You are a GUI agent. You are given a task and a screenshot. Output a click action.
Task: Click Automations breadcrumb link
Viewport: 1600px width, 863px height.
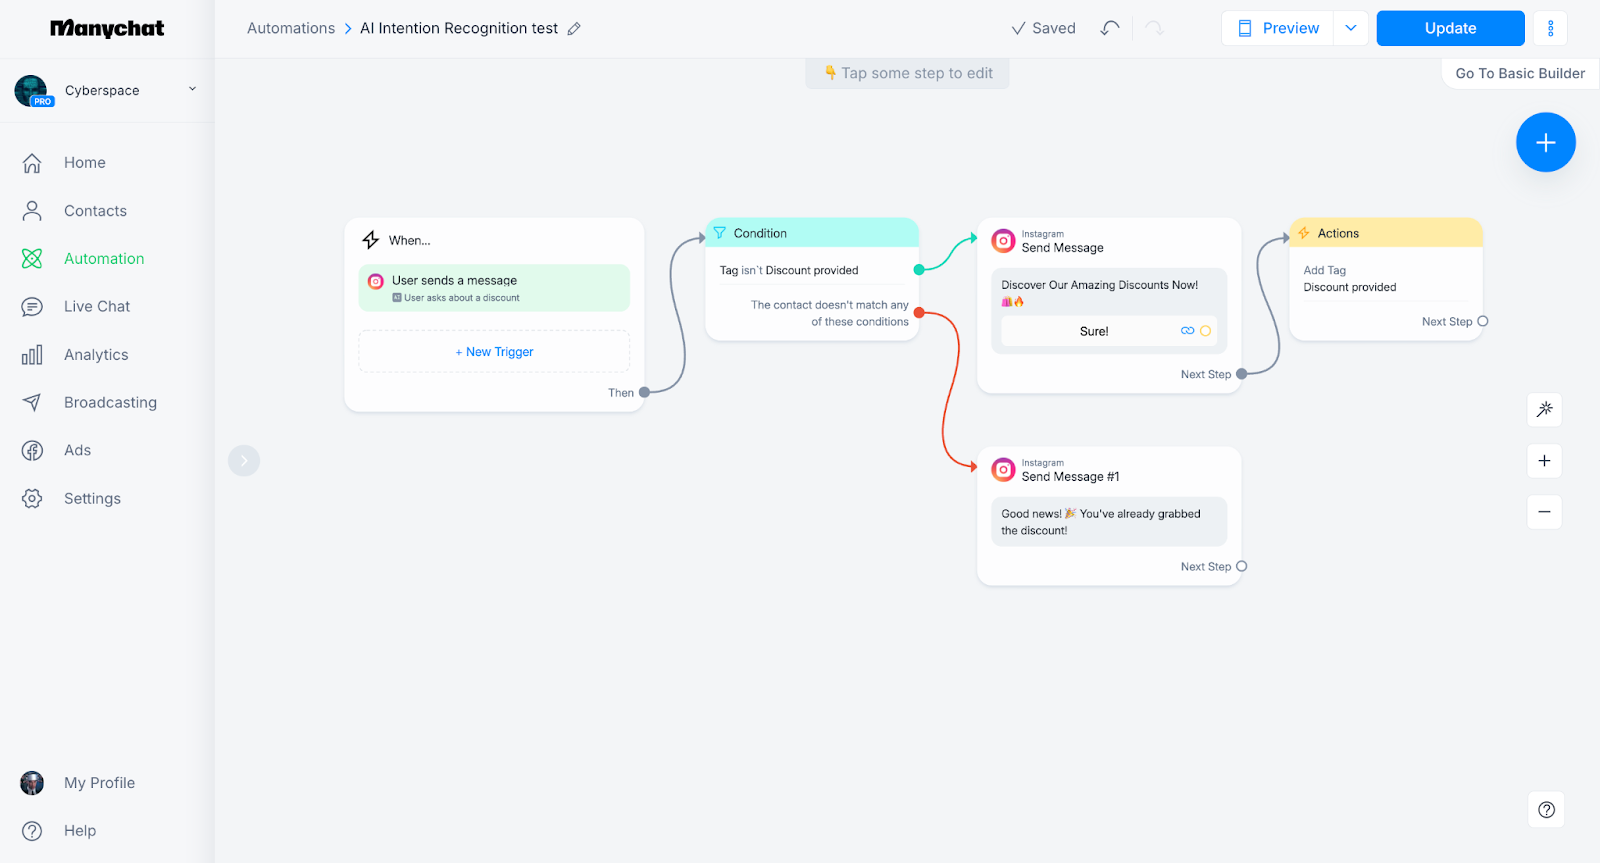291,28
